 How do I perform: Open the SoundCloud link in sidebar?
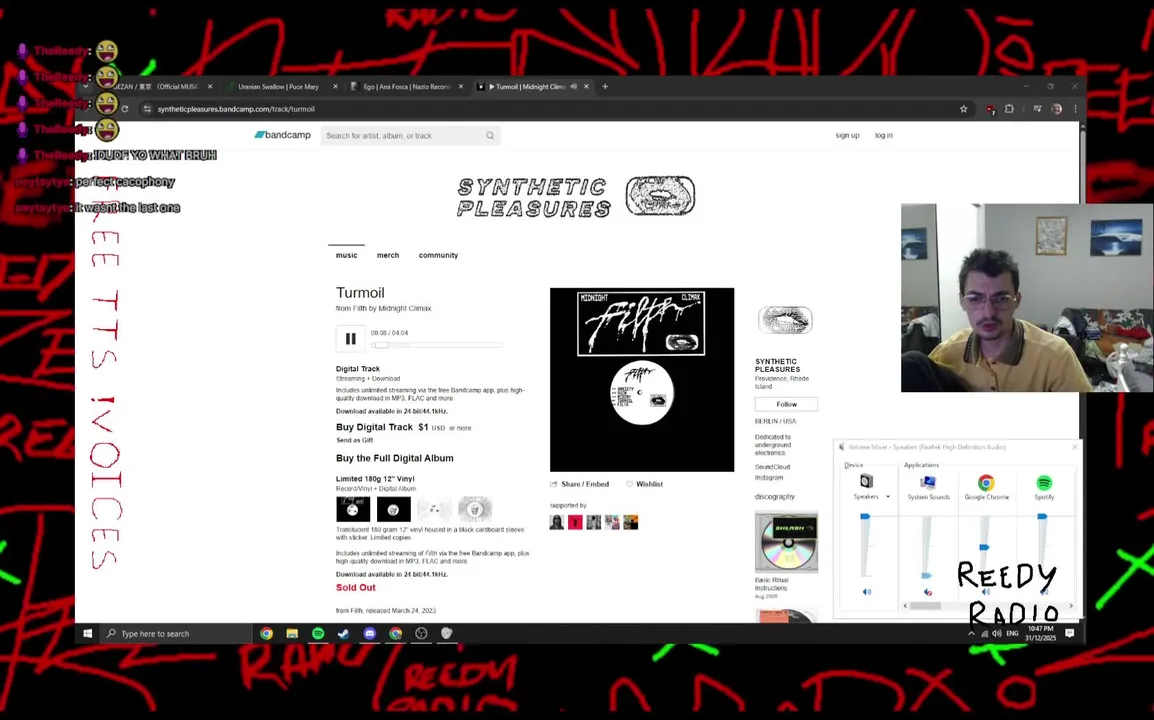point(772,467)
